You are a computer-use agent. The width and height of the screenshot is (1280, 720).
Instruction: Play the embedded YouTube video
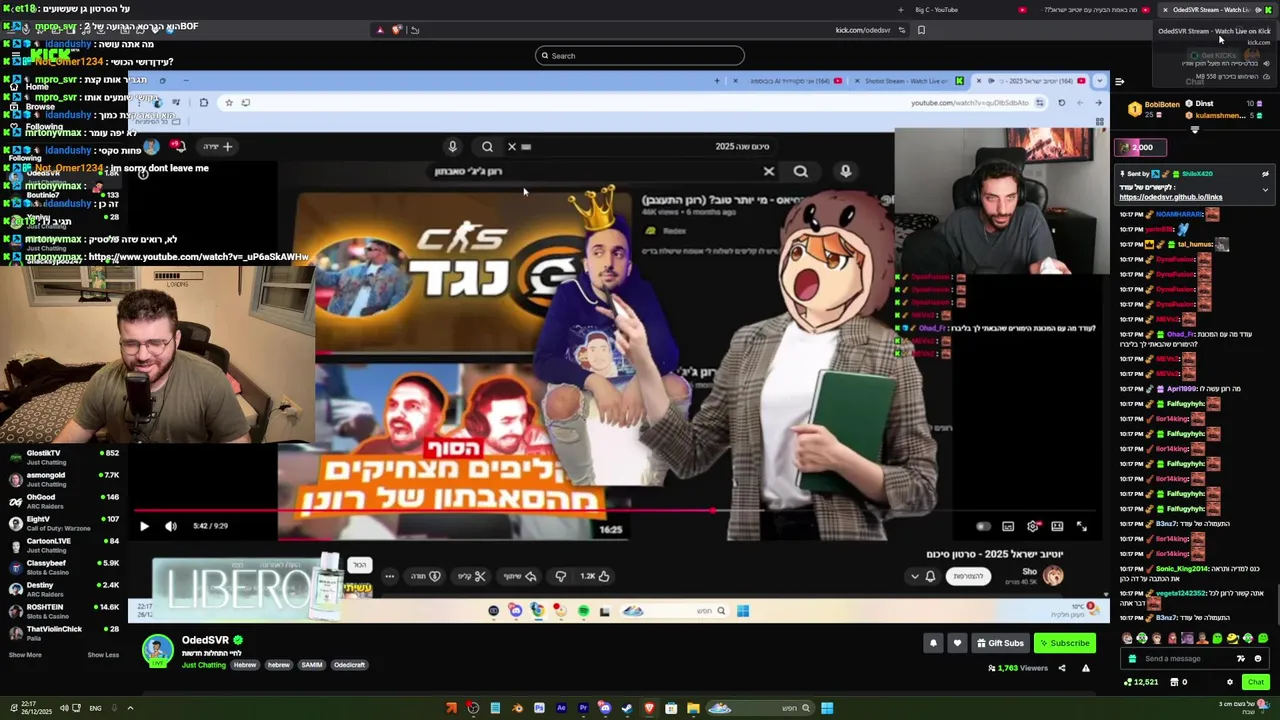(144, 526)
